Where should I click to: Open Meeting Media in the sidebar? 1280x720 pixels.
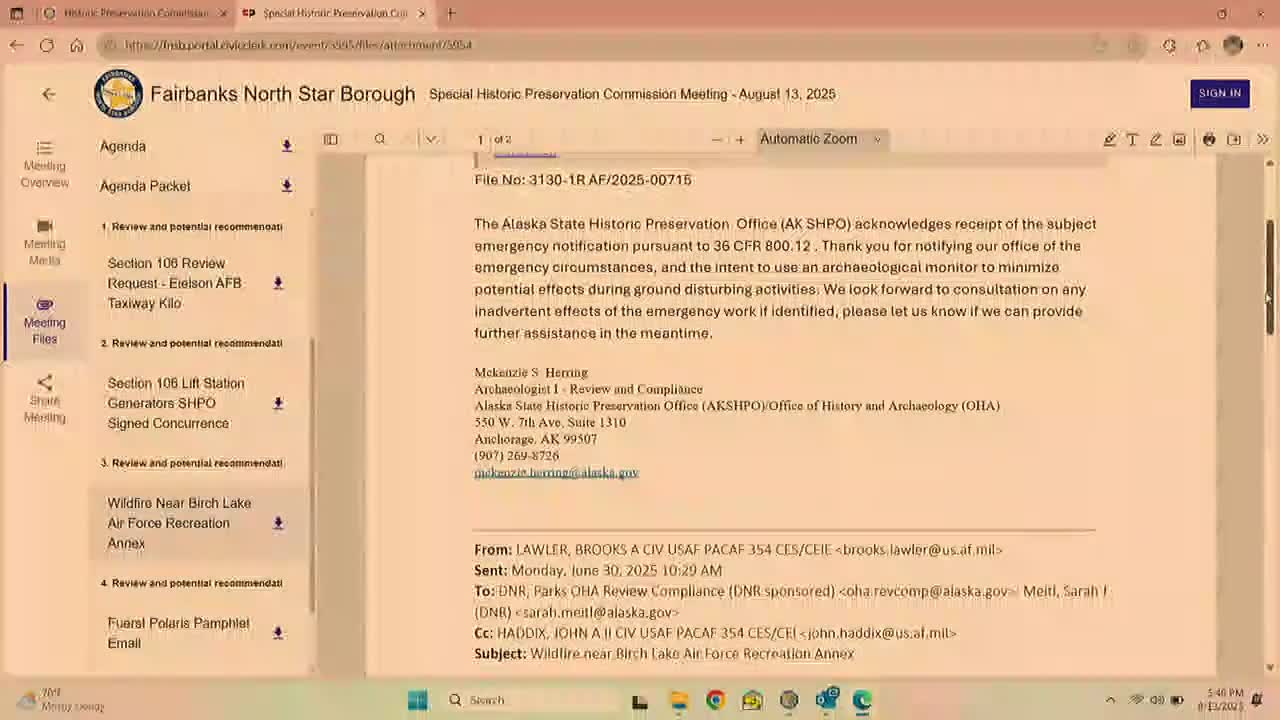[x=44, y=243]
